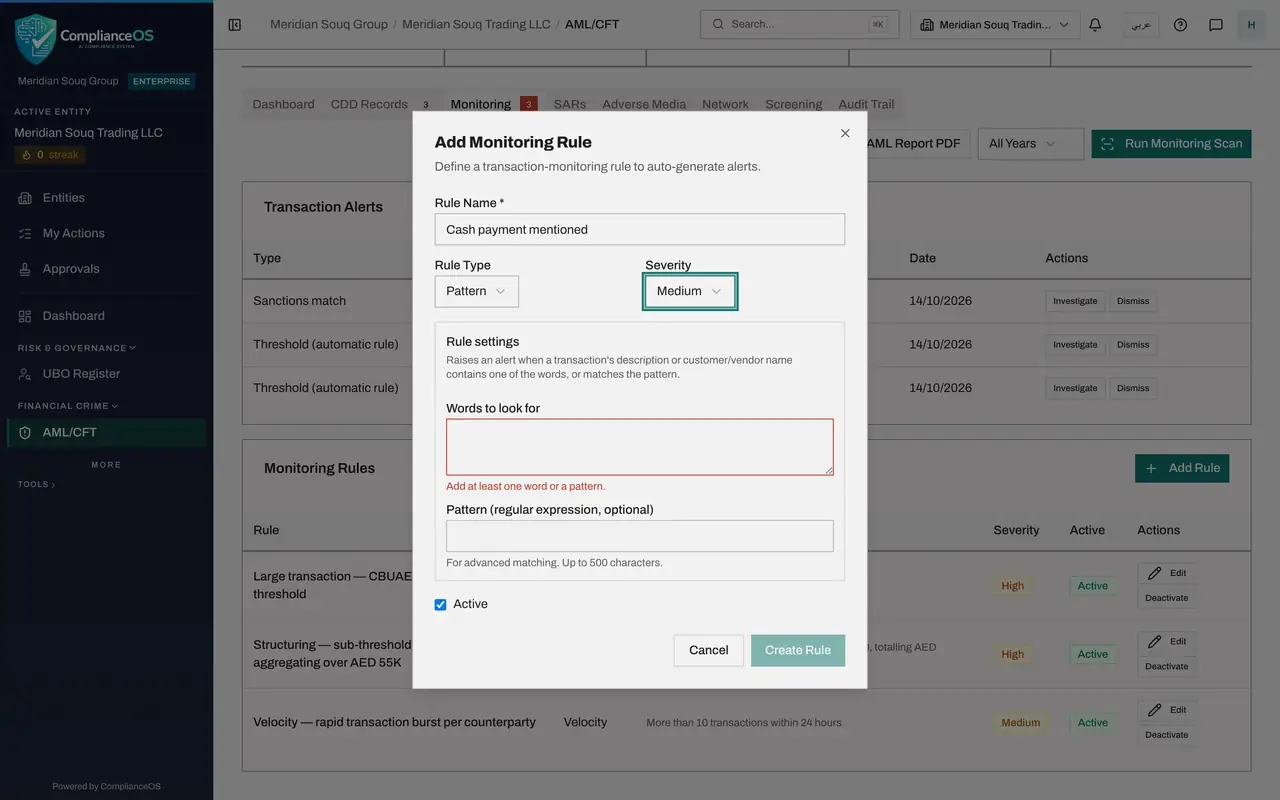Click Edit for Large transaction rule
This screenshot has width=1280, height=800.
[x=1167, y=573]
